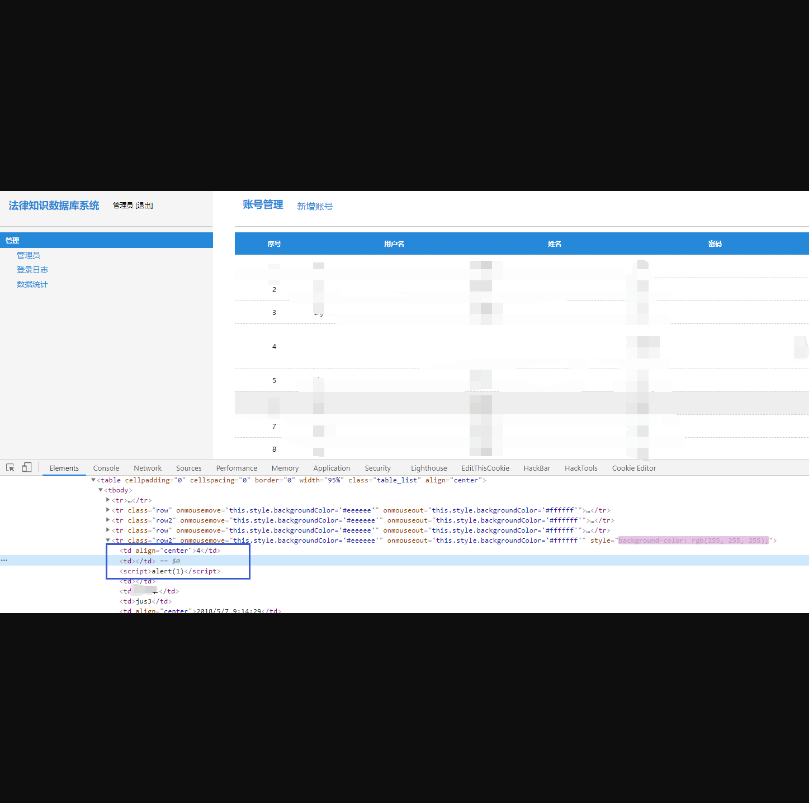Image resolution: width=809 pixels, height=803 pixels.
Task: Open 登录日志 in the sidebar
Action: point(32,269)
